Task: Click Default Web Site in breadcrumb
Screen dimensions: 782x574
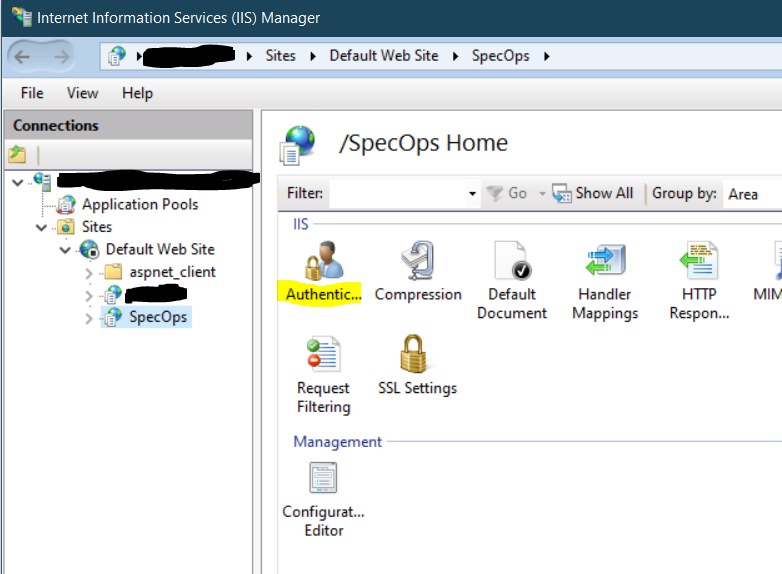Action: 384,56
